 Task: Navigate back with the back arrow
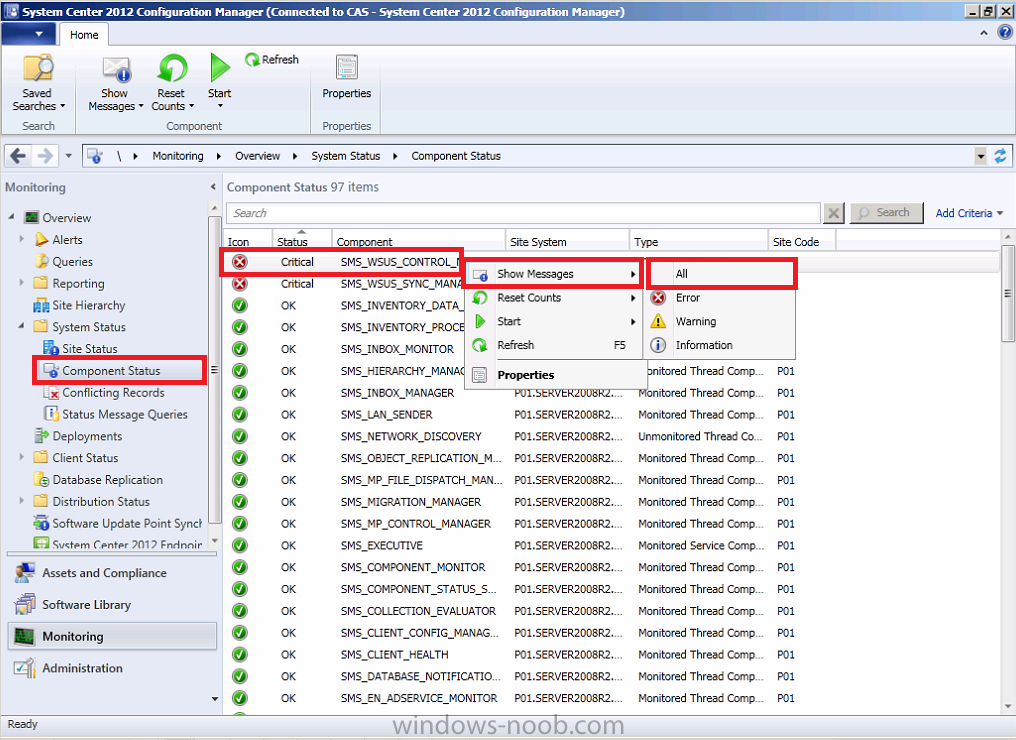pyautogui.click(x=18, y=156)
